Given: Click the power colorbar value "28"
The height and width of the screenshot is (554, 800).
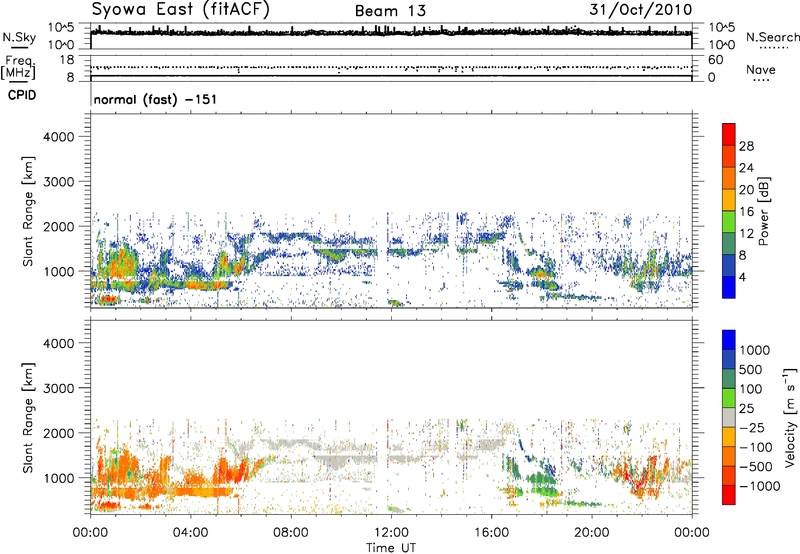Looking at the screenshot, I should 746,146.
